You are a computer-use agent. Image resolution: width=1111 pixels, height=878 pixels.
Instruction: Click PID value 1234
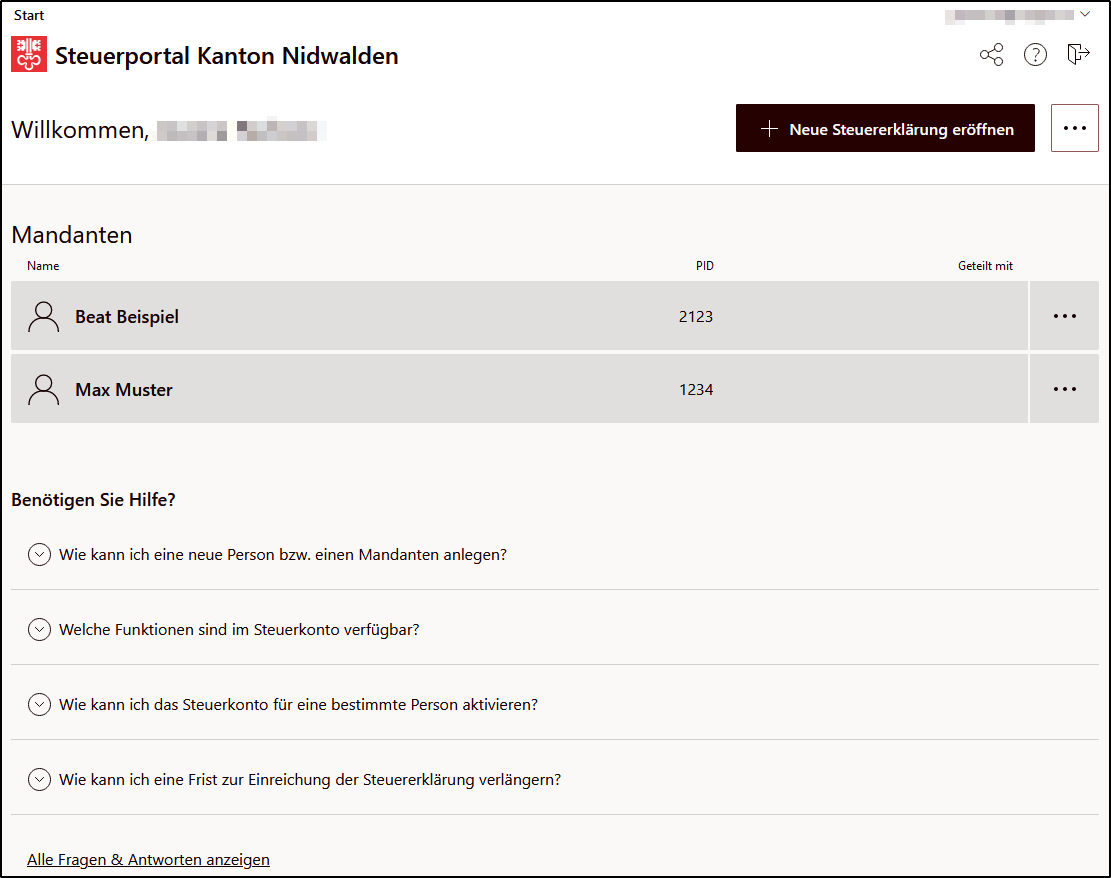[x=696, y=390]
